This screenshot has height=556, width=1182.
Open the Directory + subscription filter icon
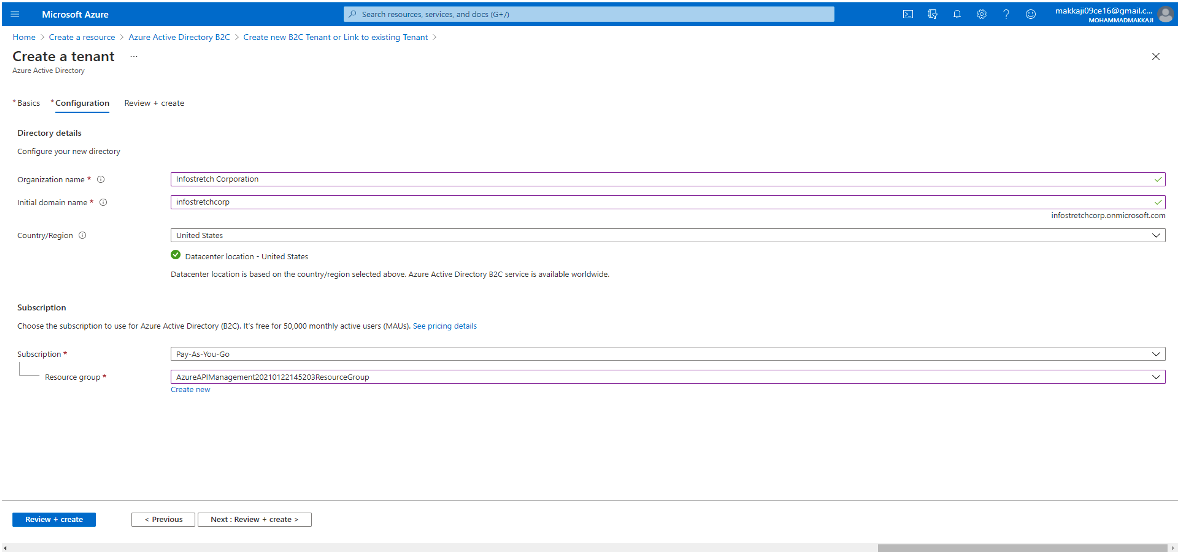(x=932, y=14)
